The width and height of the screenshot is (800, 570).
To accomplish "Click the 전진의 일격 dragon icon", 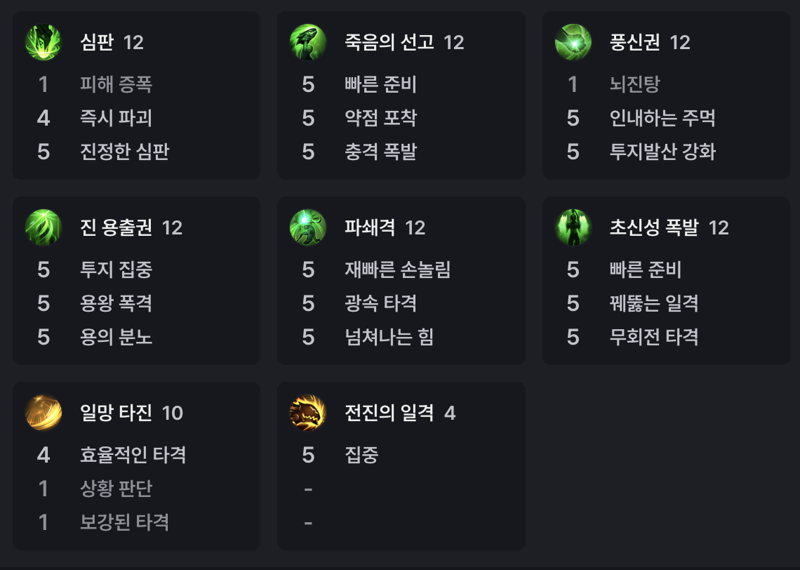I will pyautogui.click(x=308, y=413).
